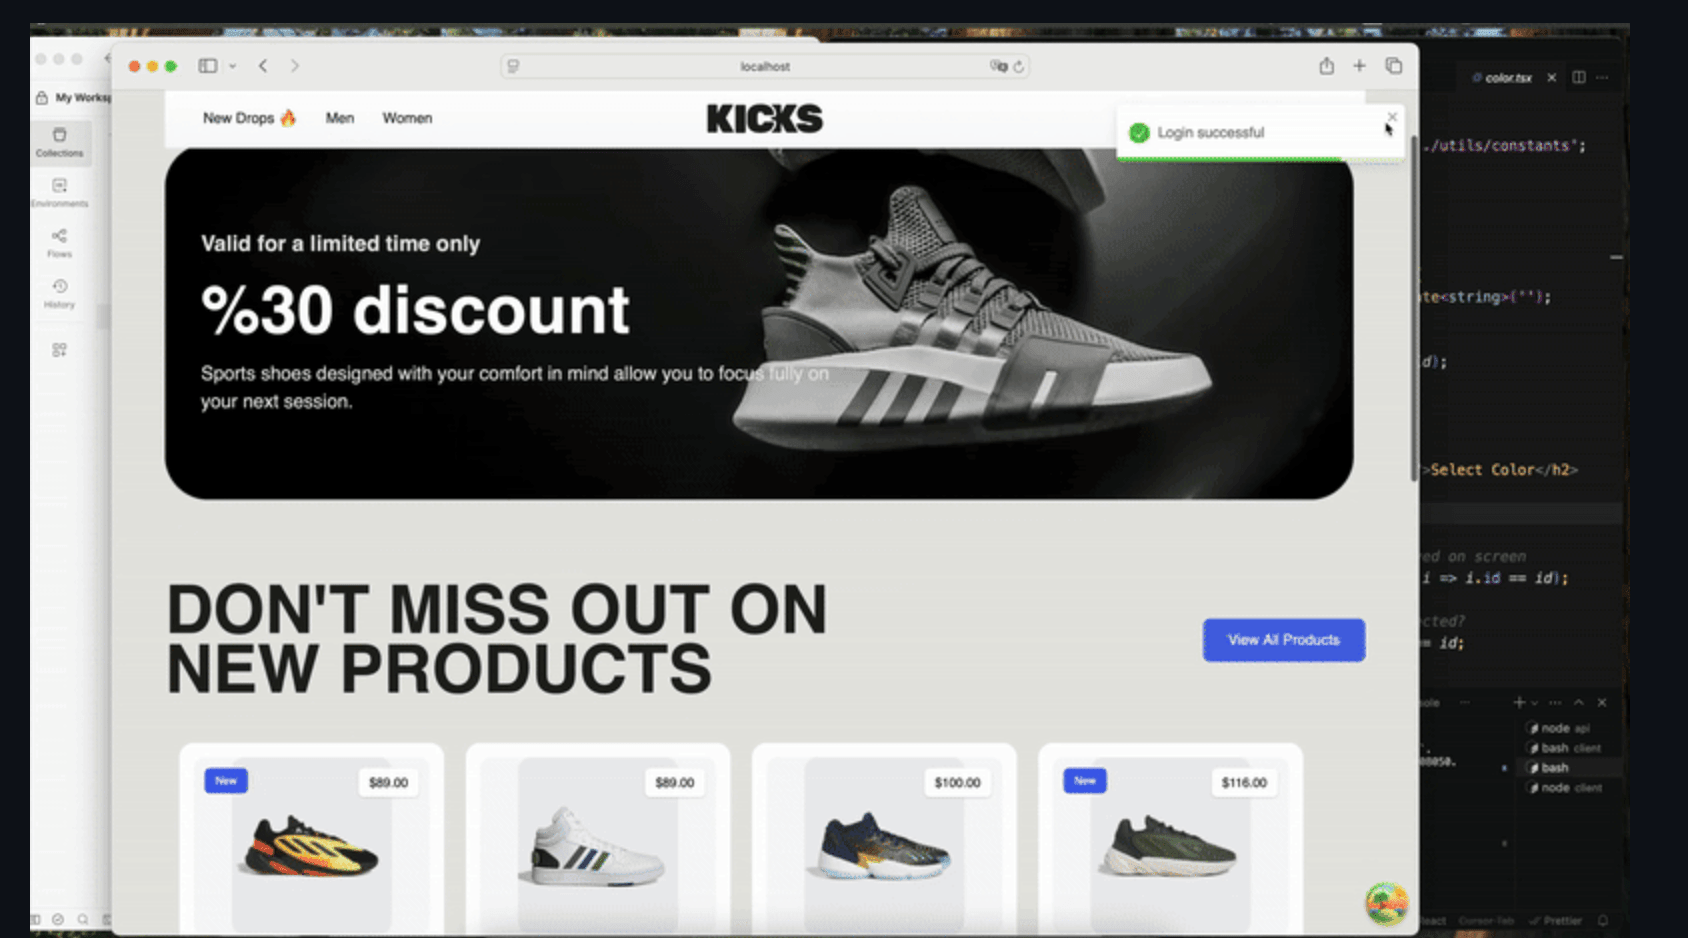The image size is (1688, 938).
Task: Click the browser forward arrow
Action: pos(295,66)
